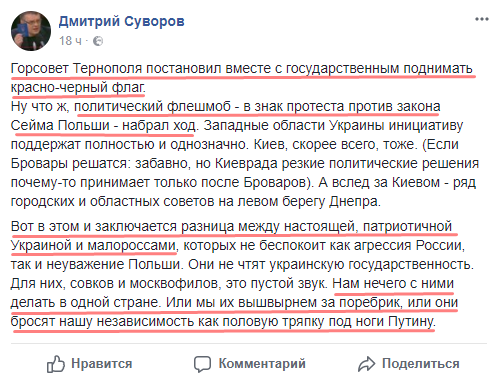Image resolution: width=498 pixels, height=382 pixels.
Task: Open the author name Дмитрий Суворов link
Action: (x=122, y=22)
